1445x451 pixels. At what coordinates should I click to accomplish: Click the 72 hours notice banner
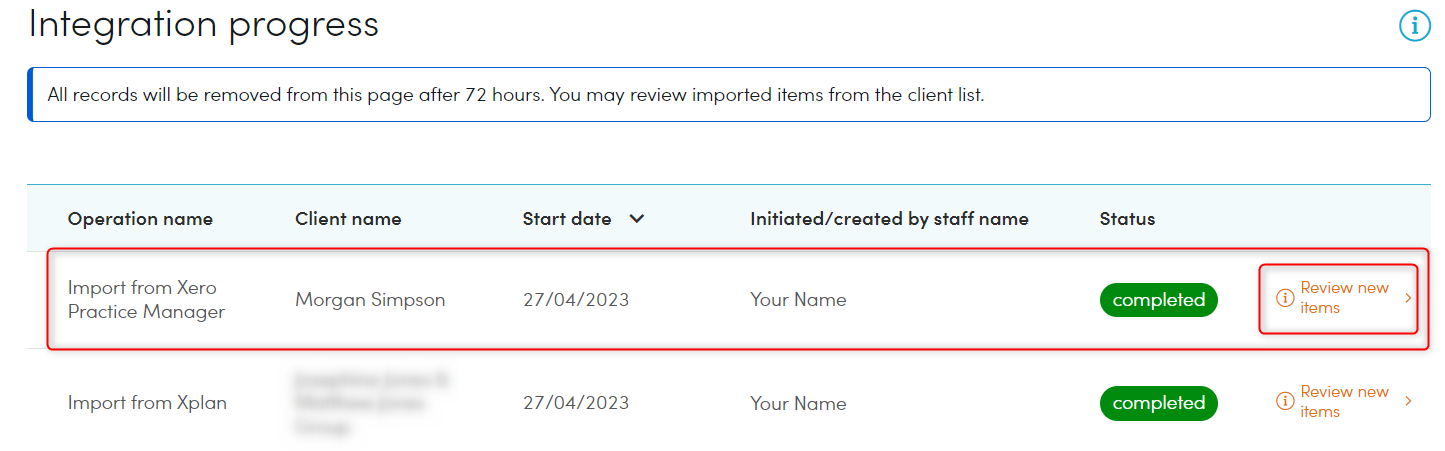729,95
